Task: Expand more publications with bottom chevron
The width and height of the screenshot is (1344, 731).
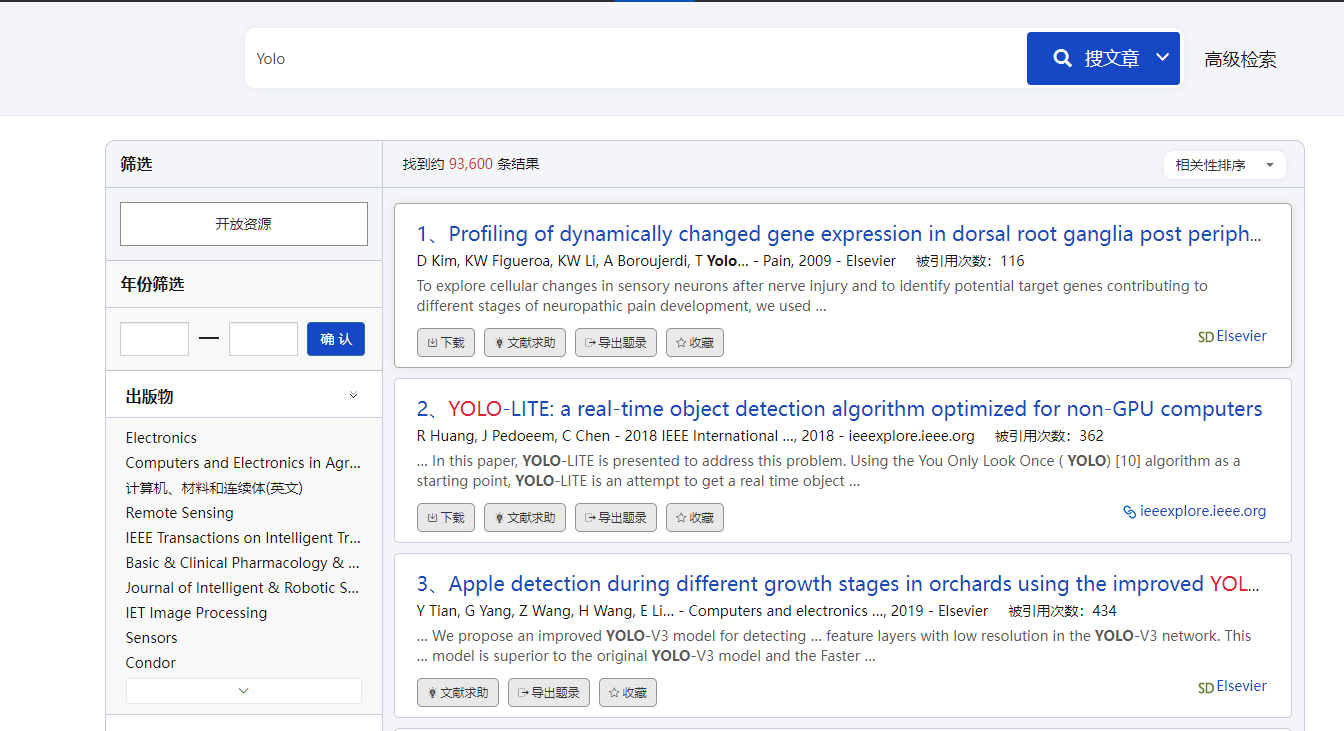Action: (x=244, y=691)
